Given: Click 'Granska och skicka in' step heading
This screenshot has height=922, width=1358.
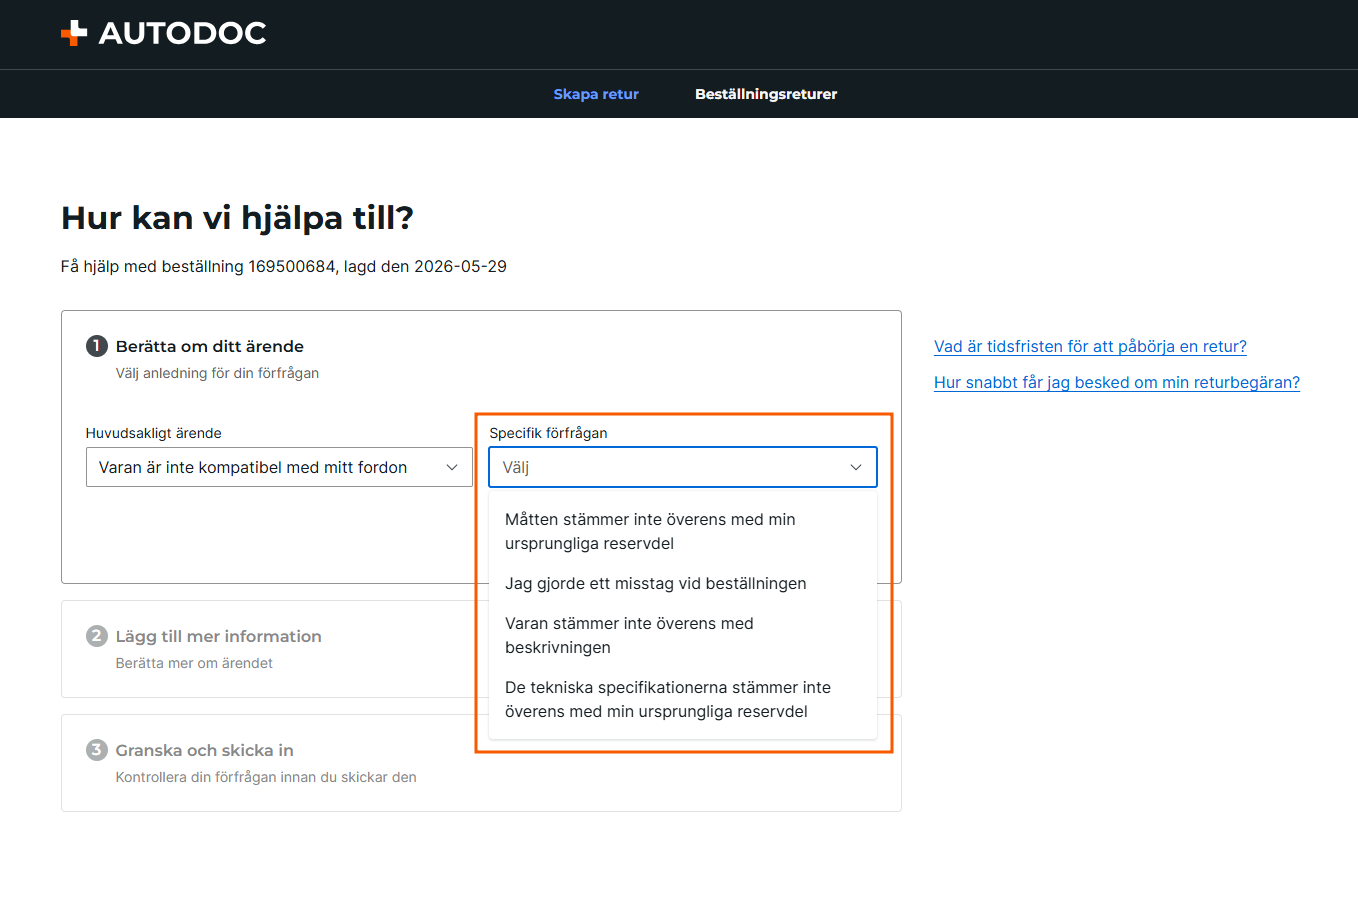Looking at the screenshot, I should pyautogui.click(x=205, y=750).
